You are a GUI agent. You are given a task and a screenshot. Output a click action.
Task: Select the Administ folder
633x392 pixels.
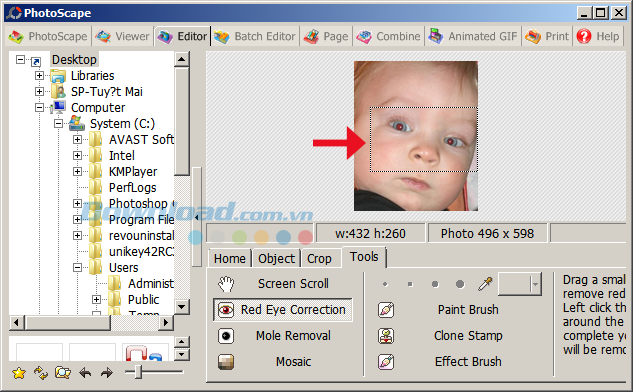151,283
